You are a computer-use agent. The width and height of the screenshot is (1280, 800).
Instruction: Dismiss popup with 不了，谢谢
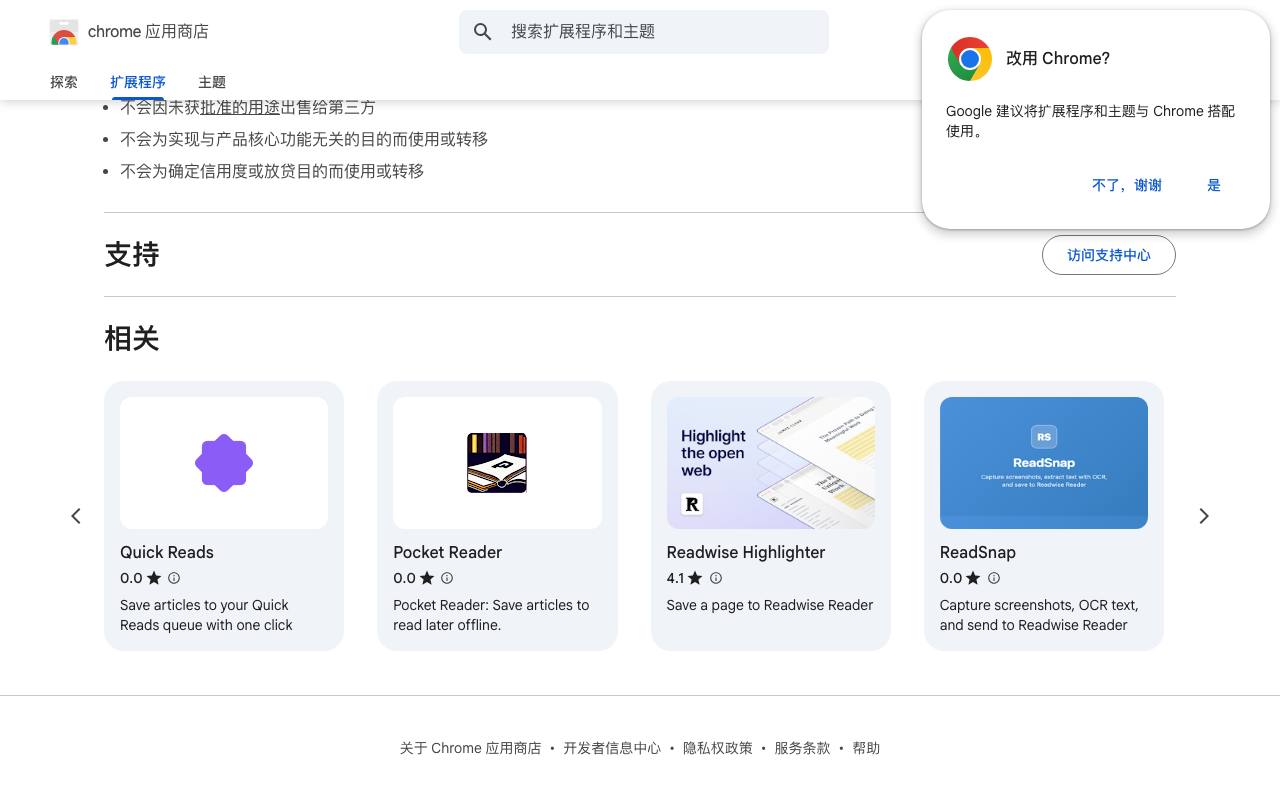(1127, 185)
